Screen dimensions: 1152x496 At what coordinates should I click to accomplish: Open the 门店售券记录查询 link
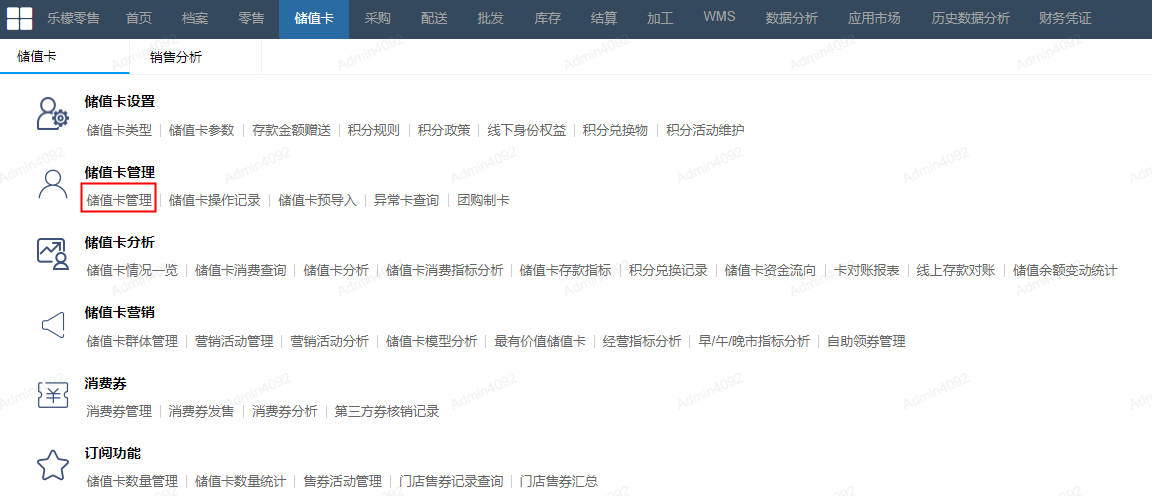[x=451, y=482]
